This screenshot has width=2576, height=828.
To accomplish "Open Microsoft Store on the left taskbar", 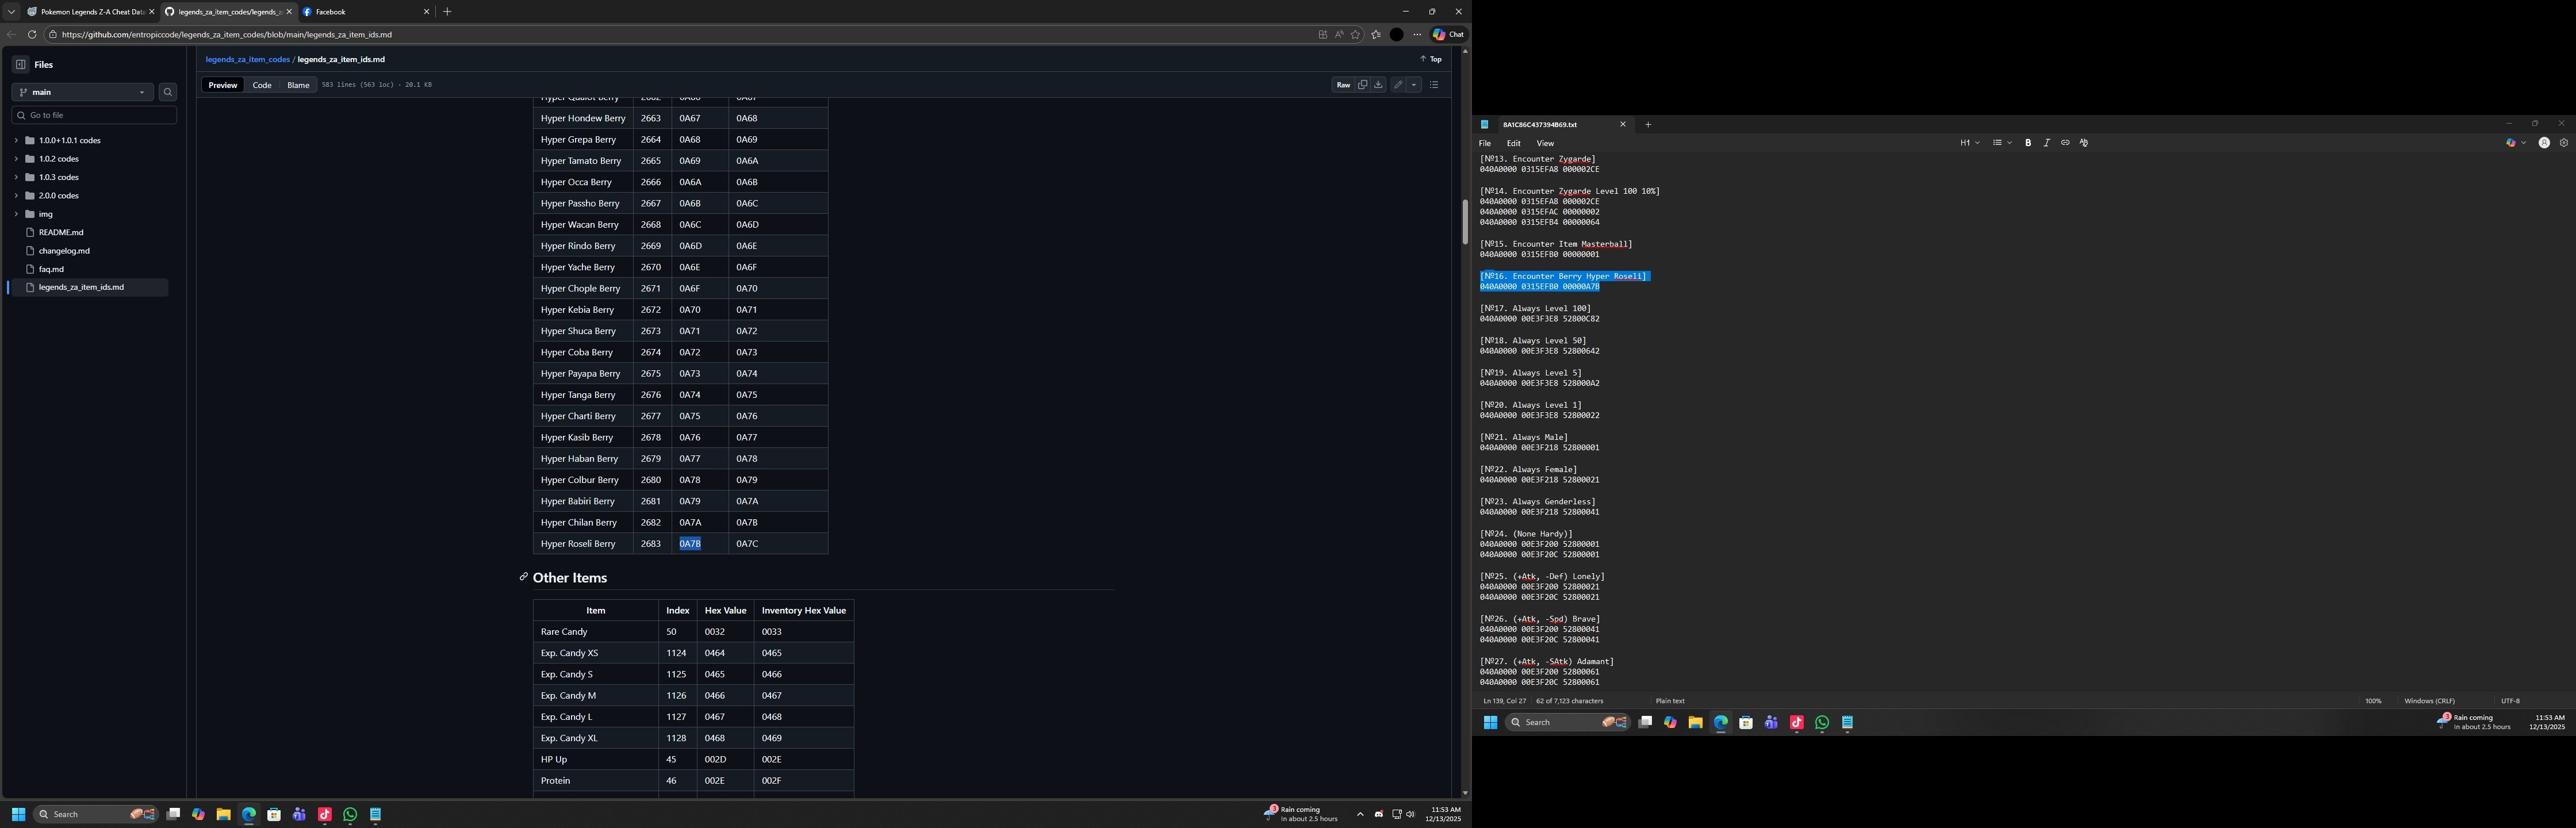I will point(274,814).
